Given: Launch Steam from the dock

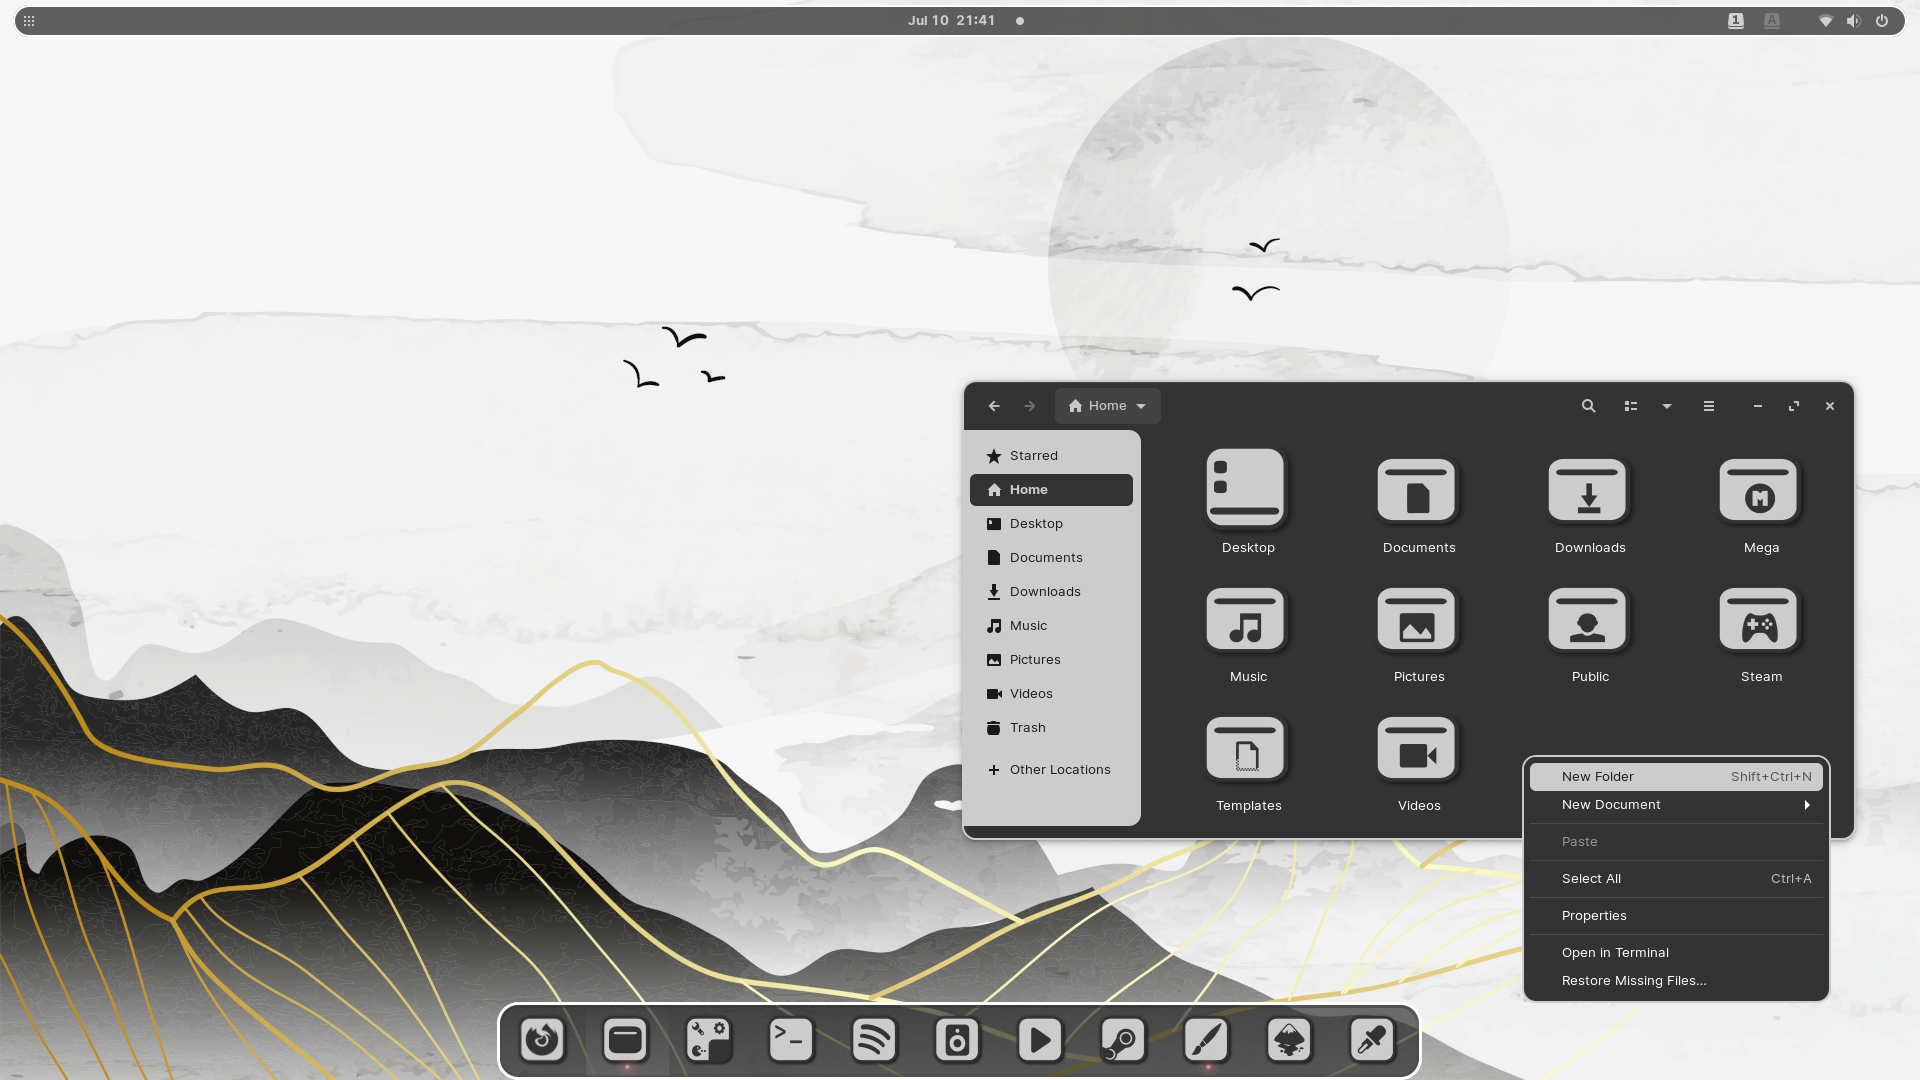Looking at the screenshot, I should pos(1123,1040).
